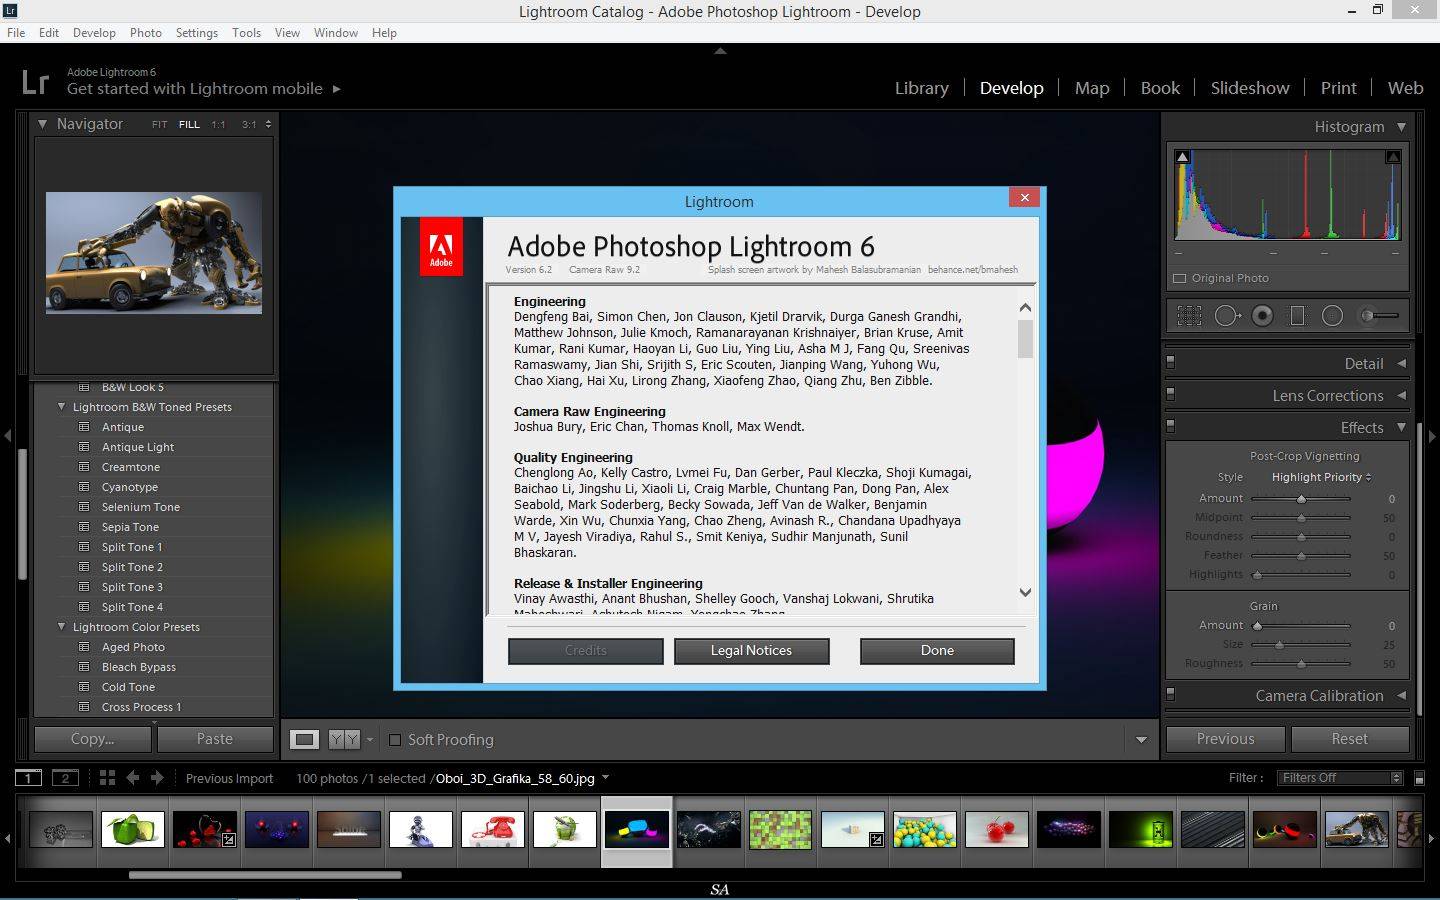The height and width of the screenshot is (900, 1440).
Task: Select the Crop Overlay tool
Action: click(1189, 316)
